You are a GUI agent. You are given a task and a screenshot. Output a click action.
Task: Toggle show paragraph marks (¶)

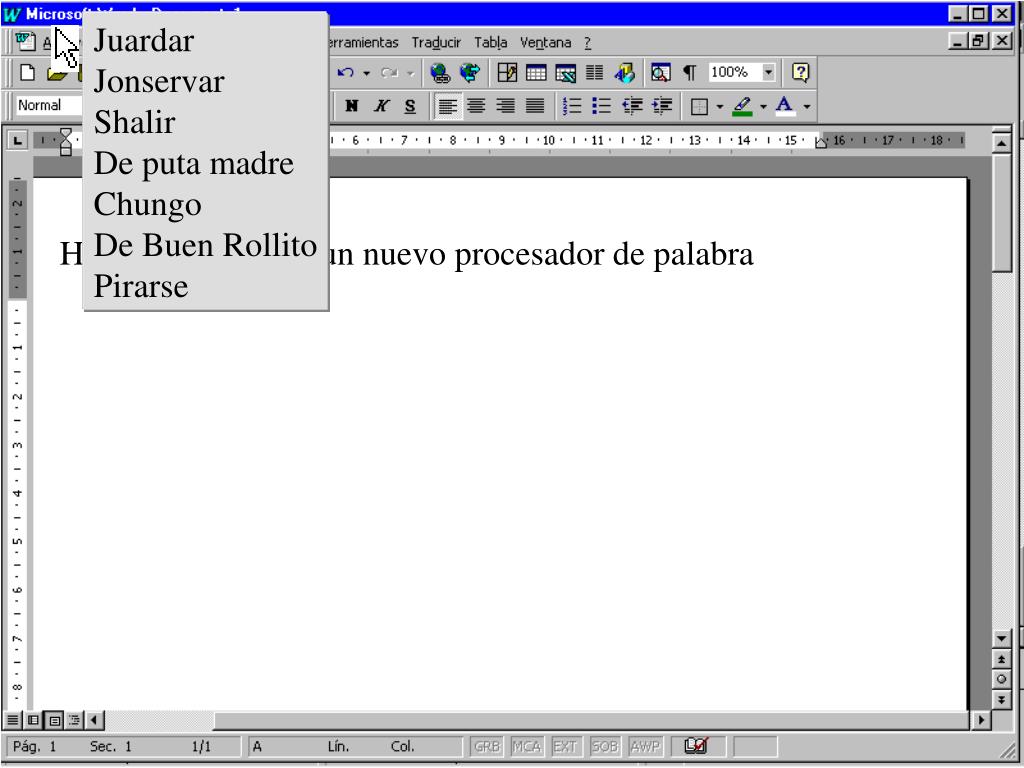click(690, 72)
